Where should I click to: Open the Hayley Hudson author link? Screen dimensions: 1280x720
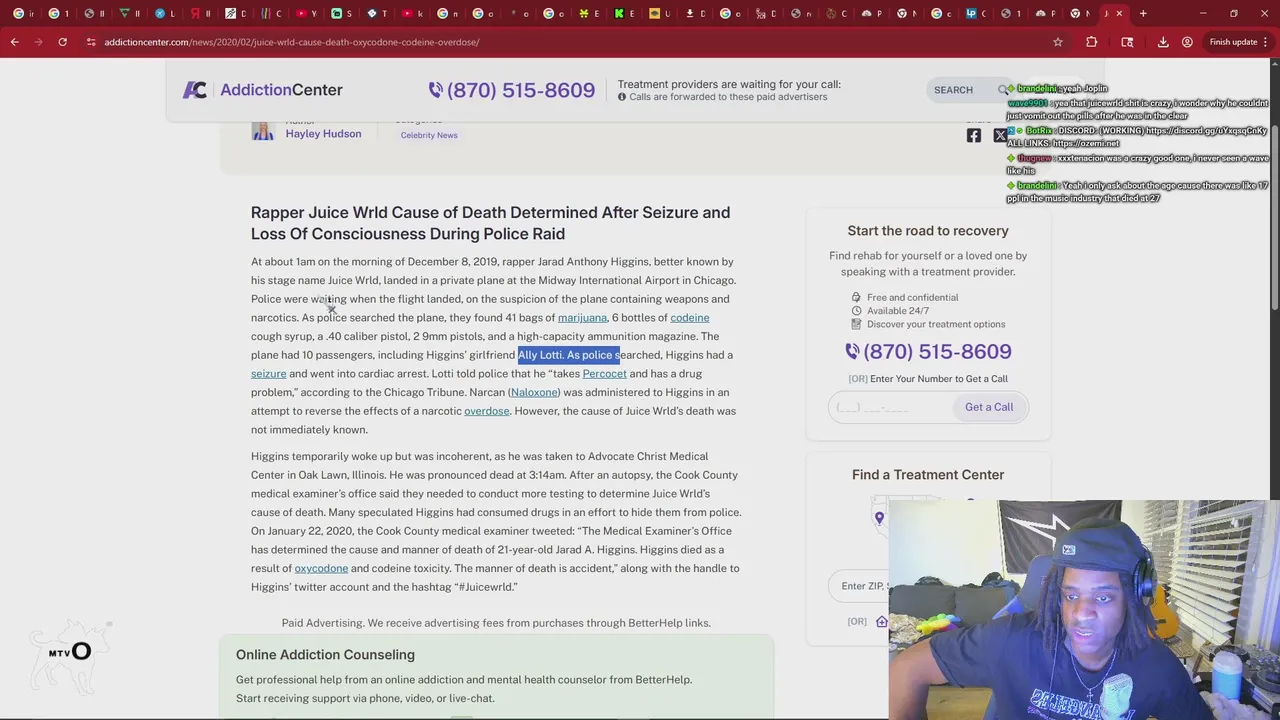[323, 134]
